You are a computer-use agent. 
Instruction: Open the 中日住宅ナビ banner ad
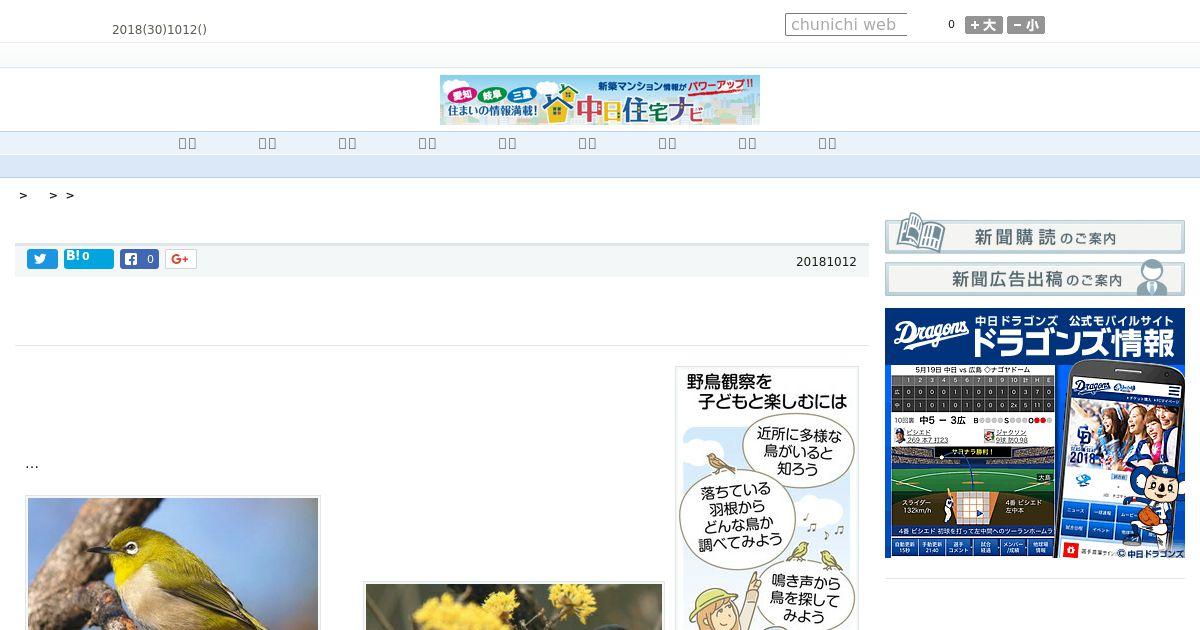pos(600,100)
